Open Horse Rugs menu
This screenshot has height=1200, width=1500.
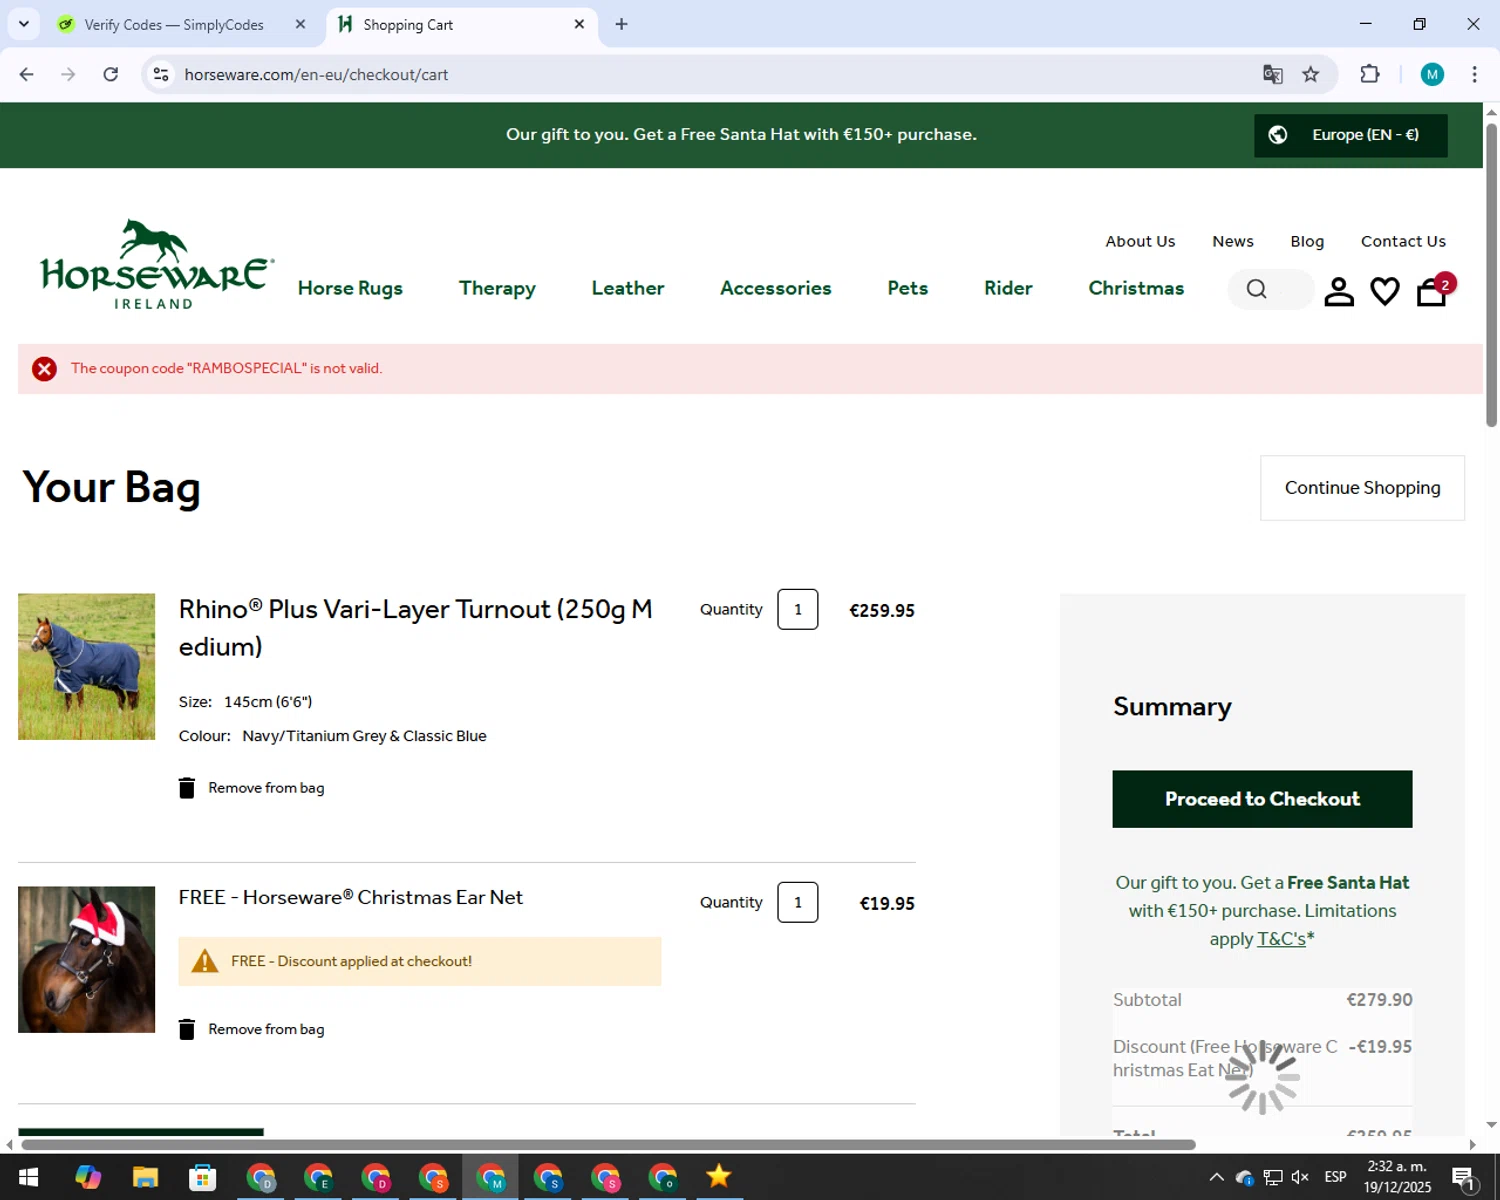click(x=350, y=288)
